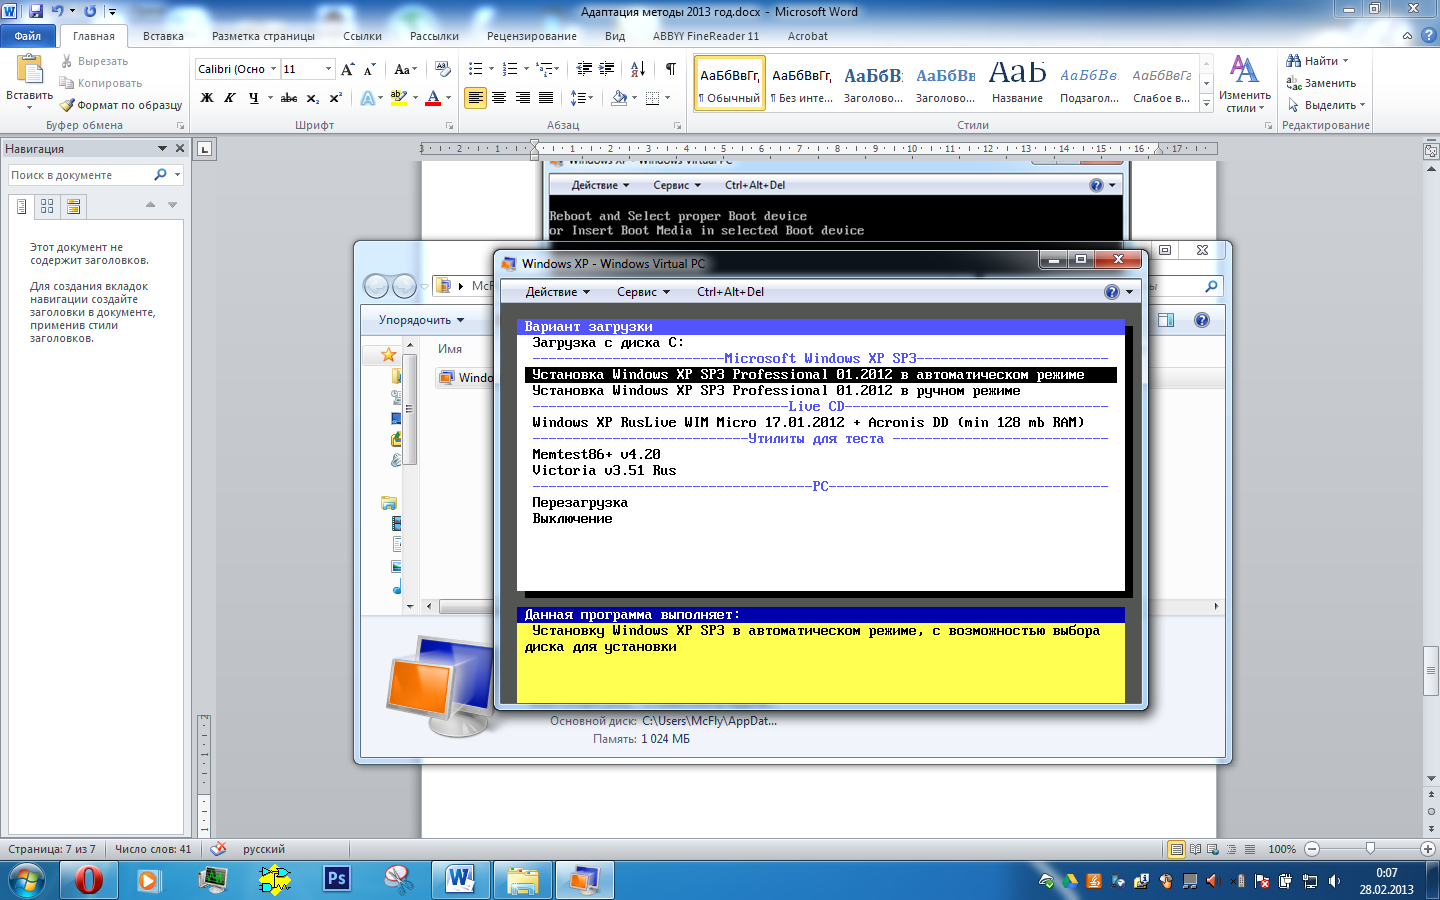Switch to Вставка ribbon tab

pos(163,36)
